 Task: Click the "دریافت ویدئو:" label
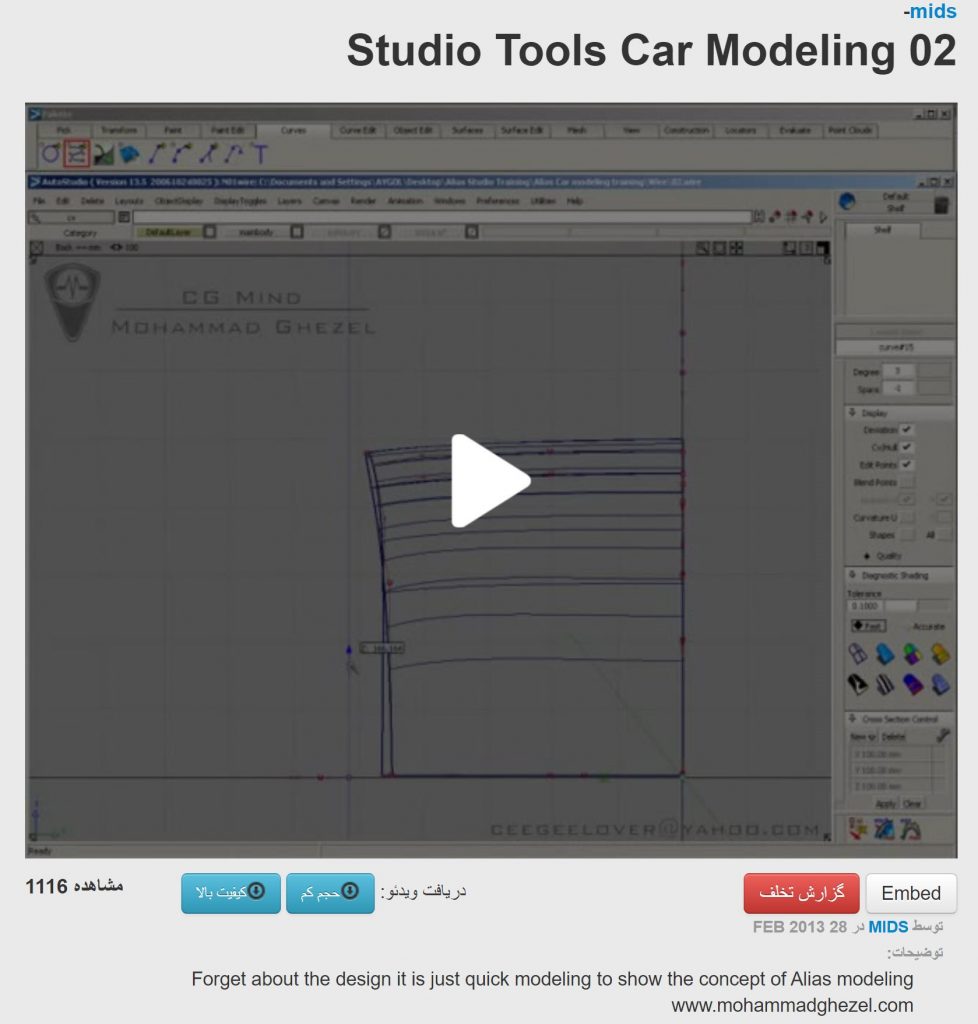(424, 891)
